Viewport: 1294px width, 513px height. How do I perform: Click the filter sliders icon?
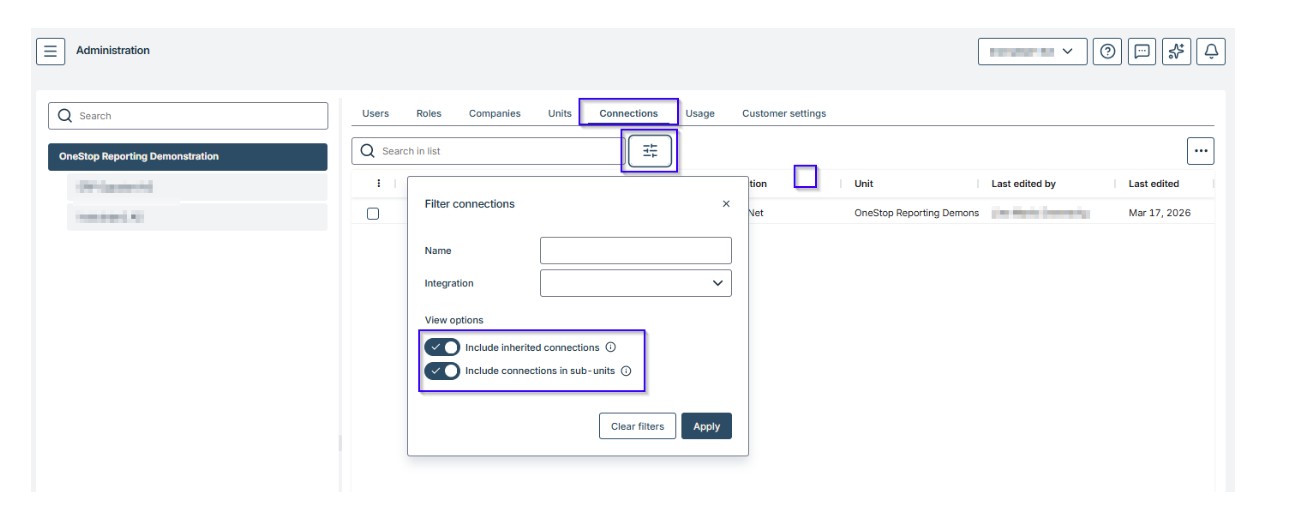point(650,151)
